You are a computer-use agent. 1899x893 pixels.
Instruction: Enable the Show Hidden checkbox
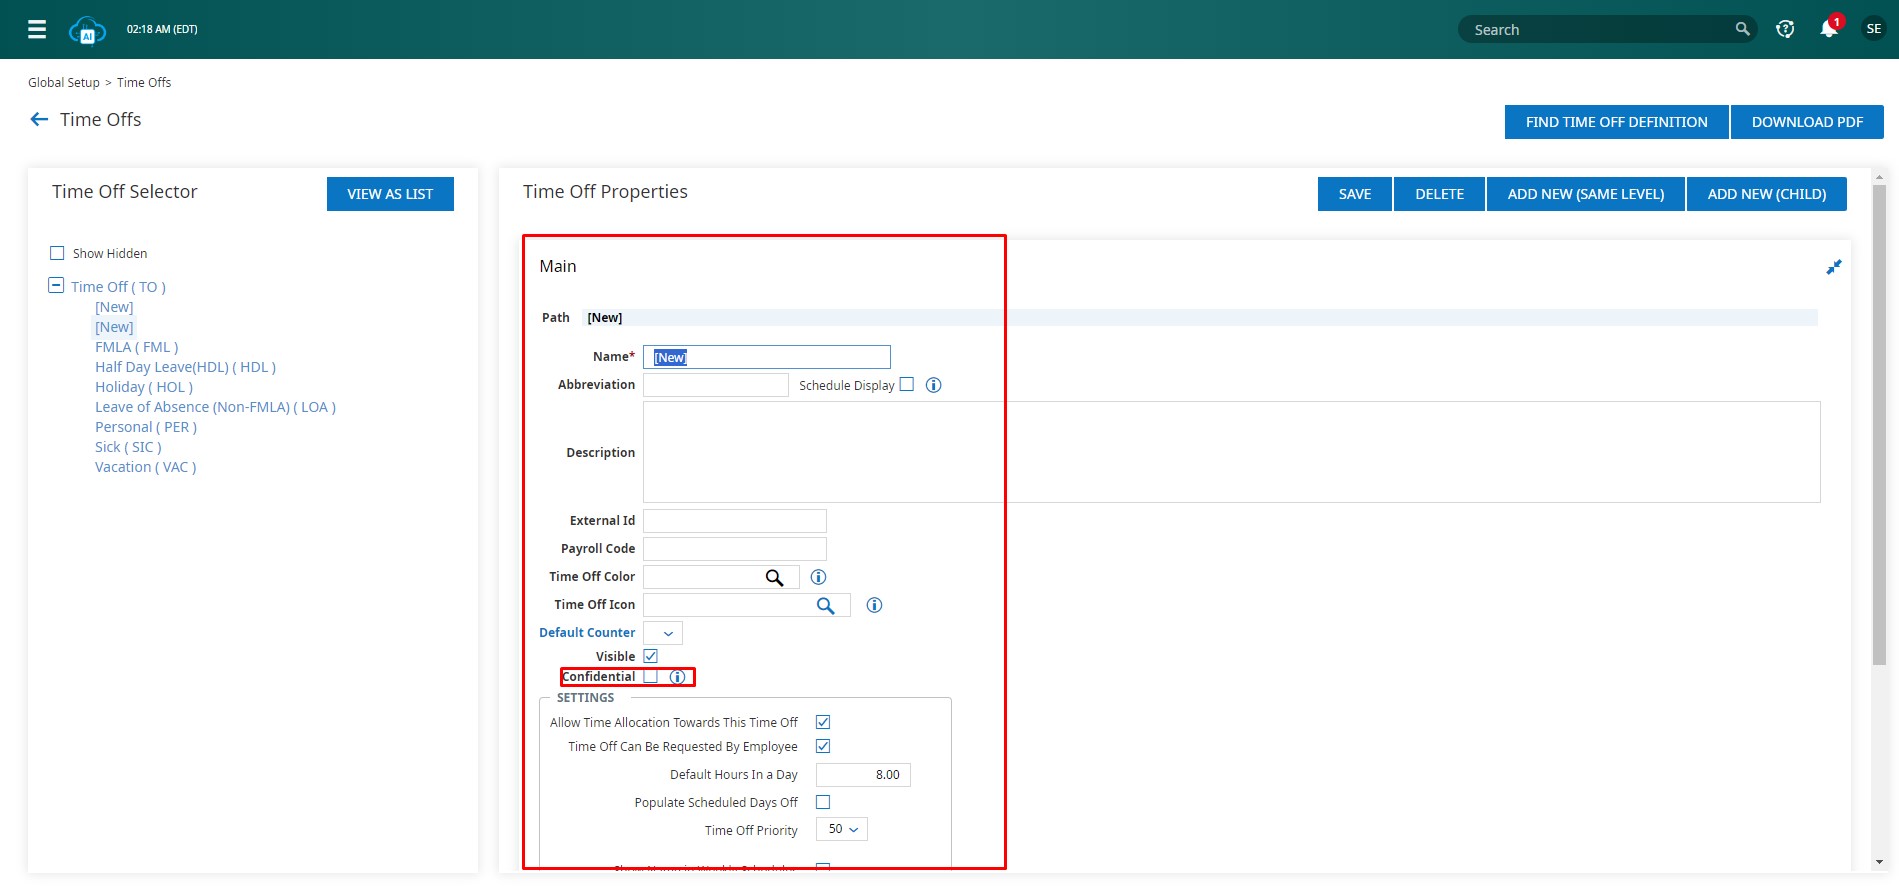coord(57,253)
